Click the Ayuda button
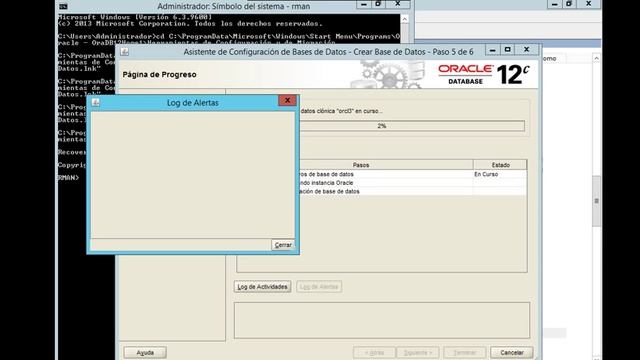Viewport: 640px width, 360px height. click(x=145, y=353)
